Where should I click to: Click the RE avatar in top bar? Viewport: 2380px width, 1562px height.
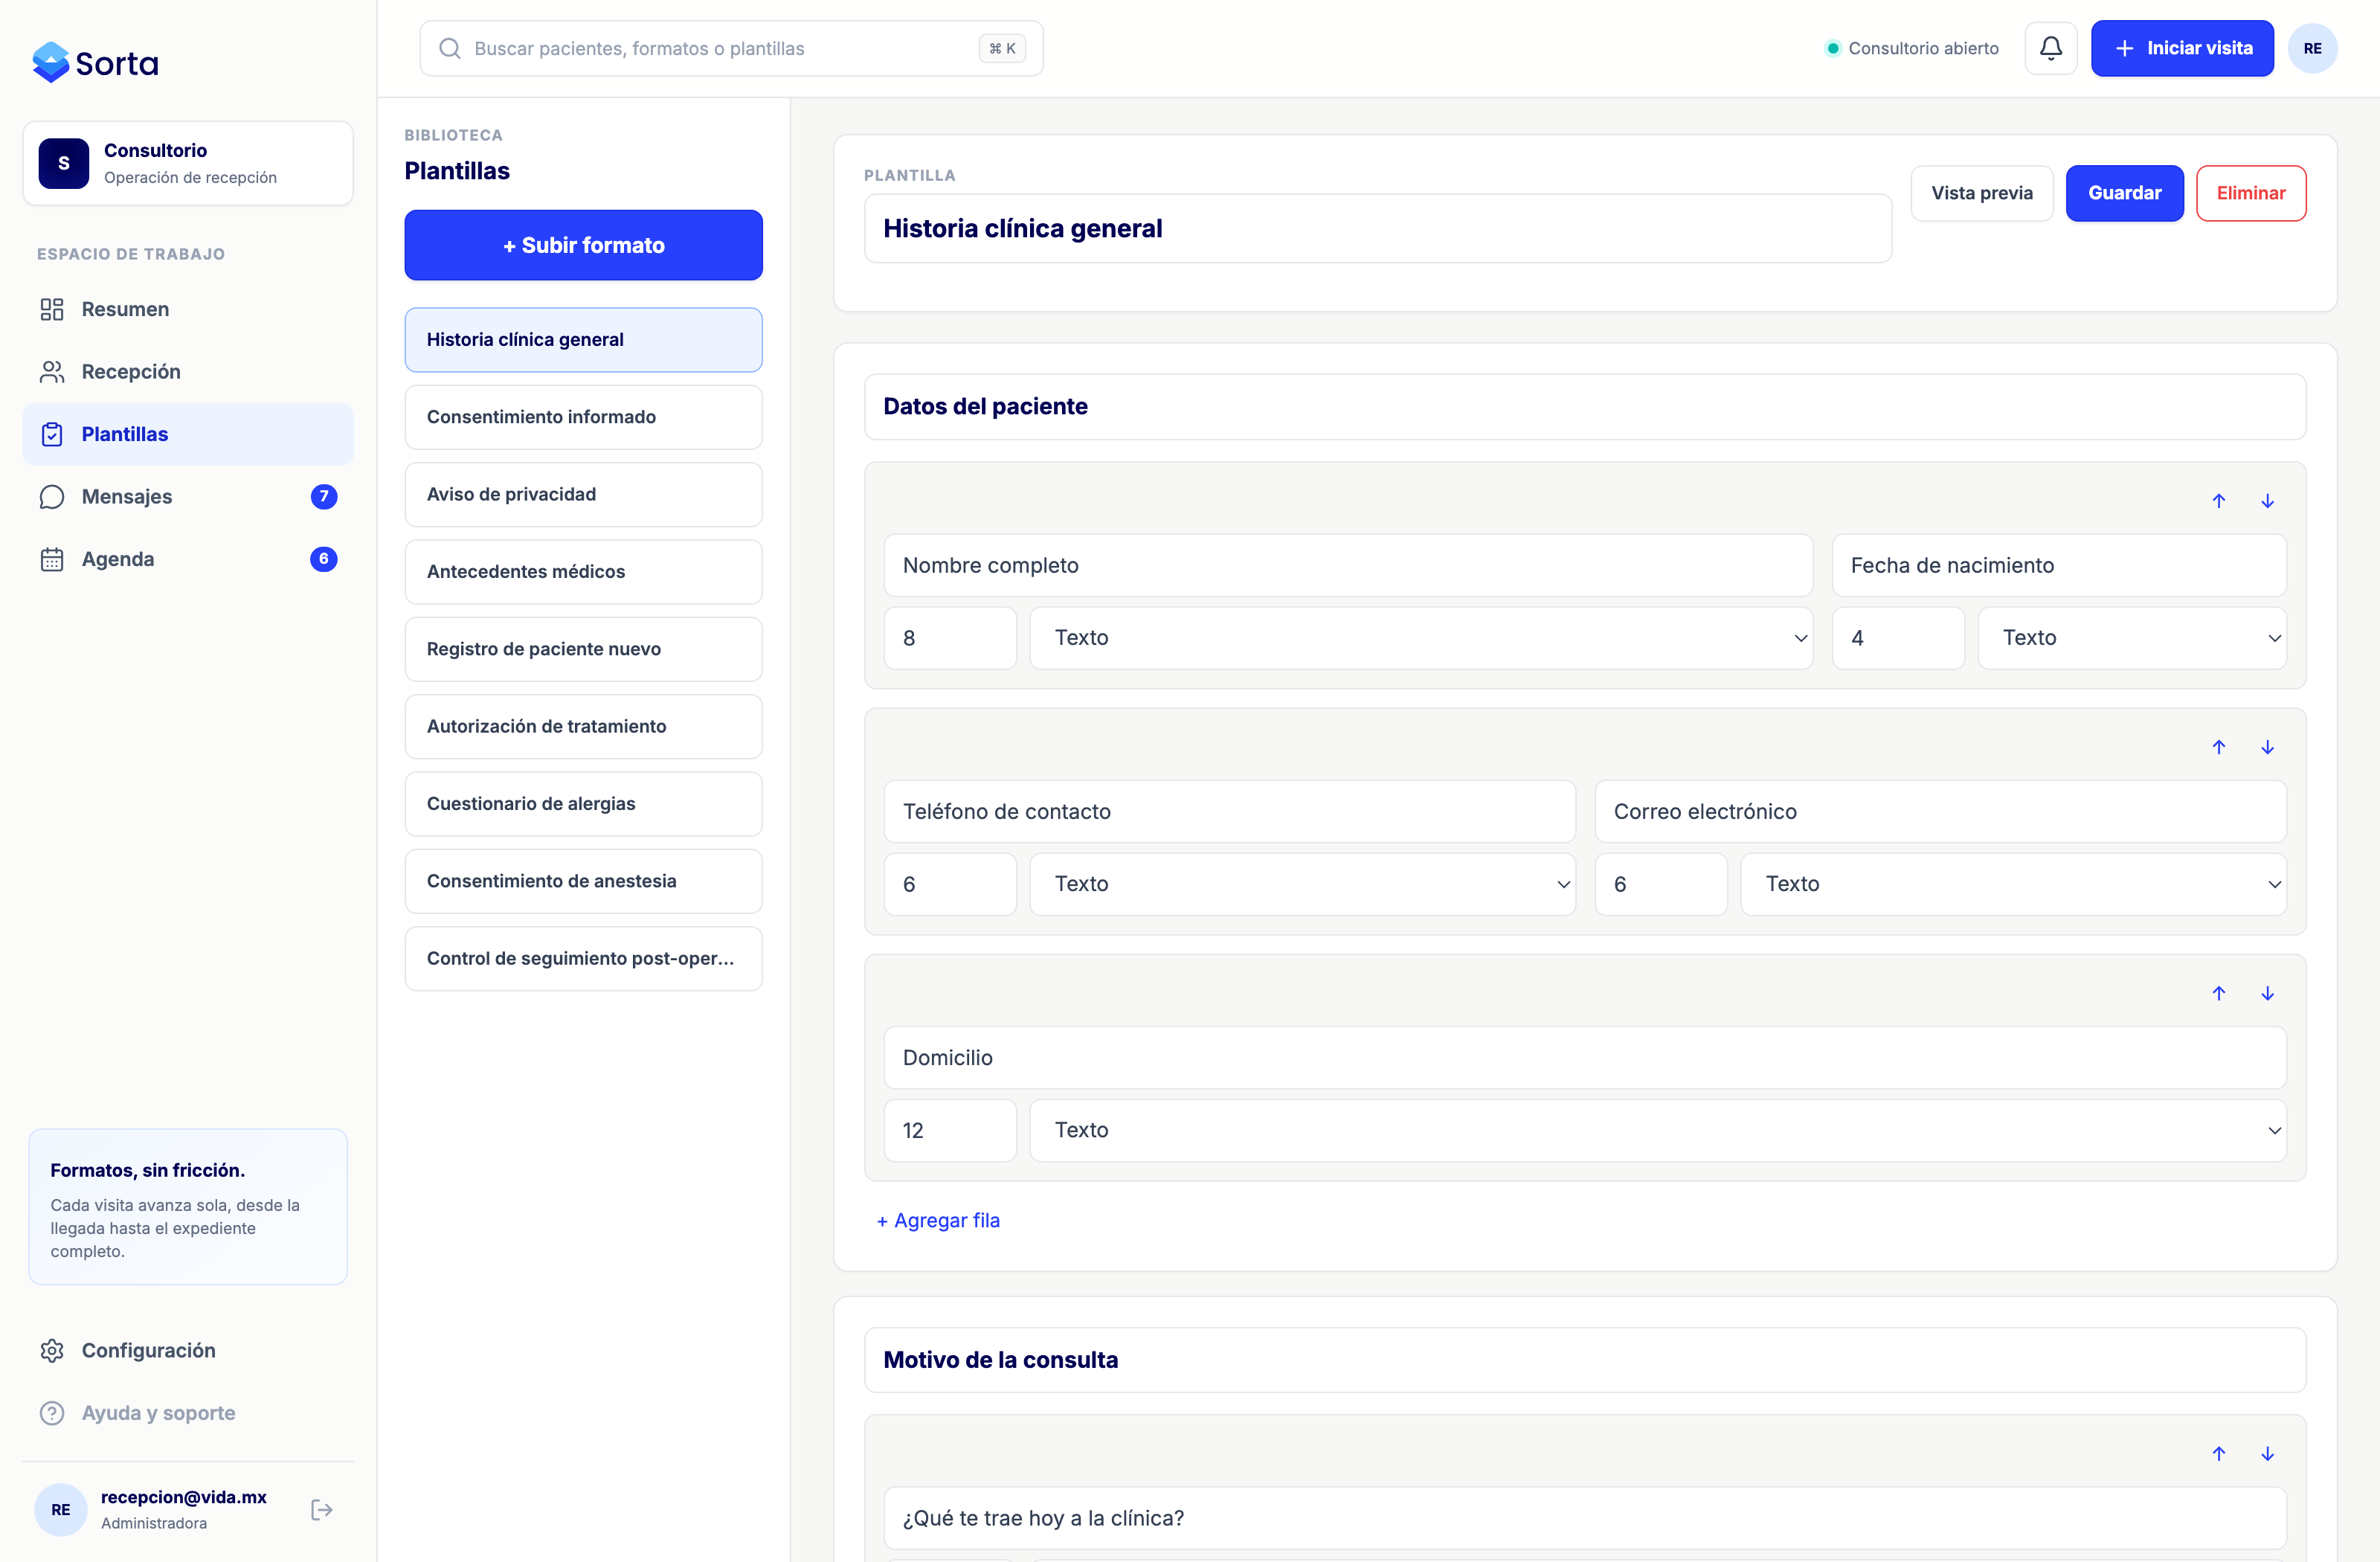pos(2312,48)
